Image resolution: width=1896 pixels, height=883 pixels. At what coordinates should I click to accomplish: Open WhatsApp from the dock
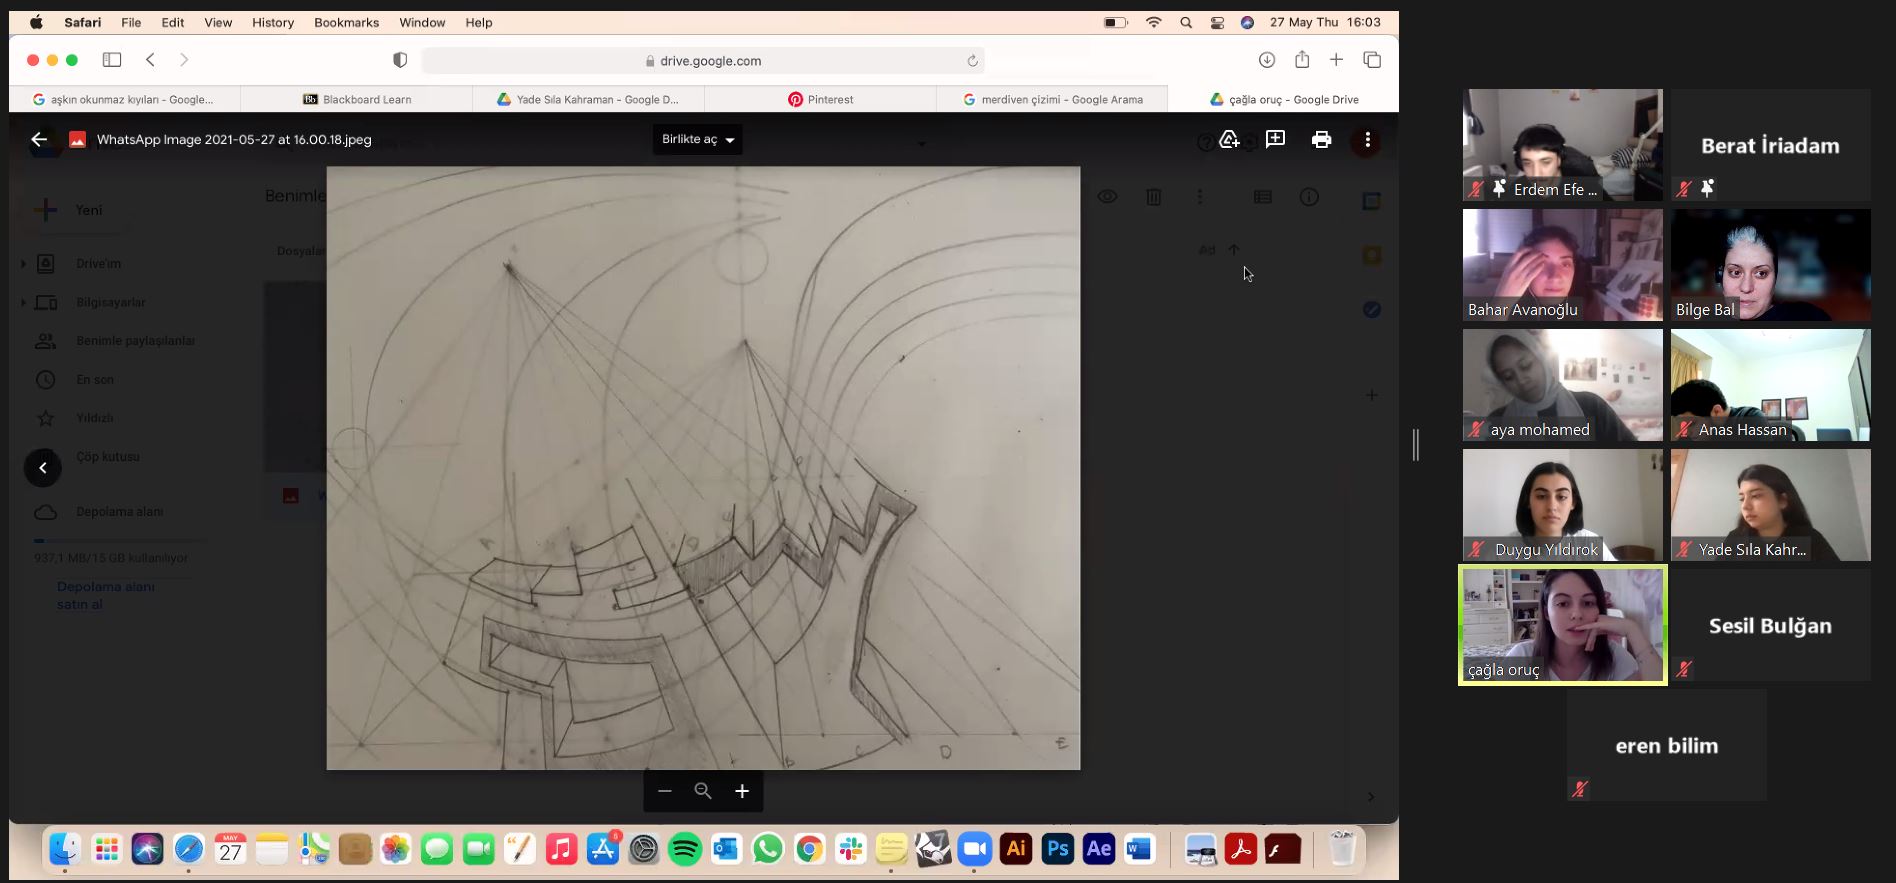pos(768,850)
